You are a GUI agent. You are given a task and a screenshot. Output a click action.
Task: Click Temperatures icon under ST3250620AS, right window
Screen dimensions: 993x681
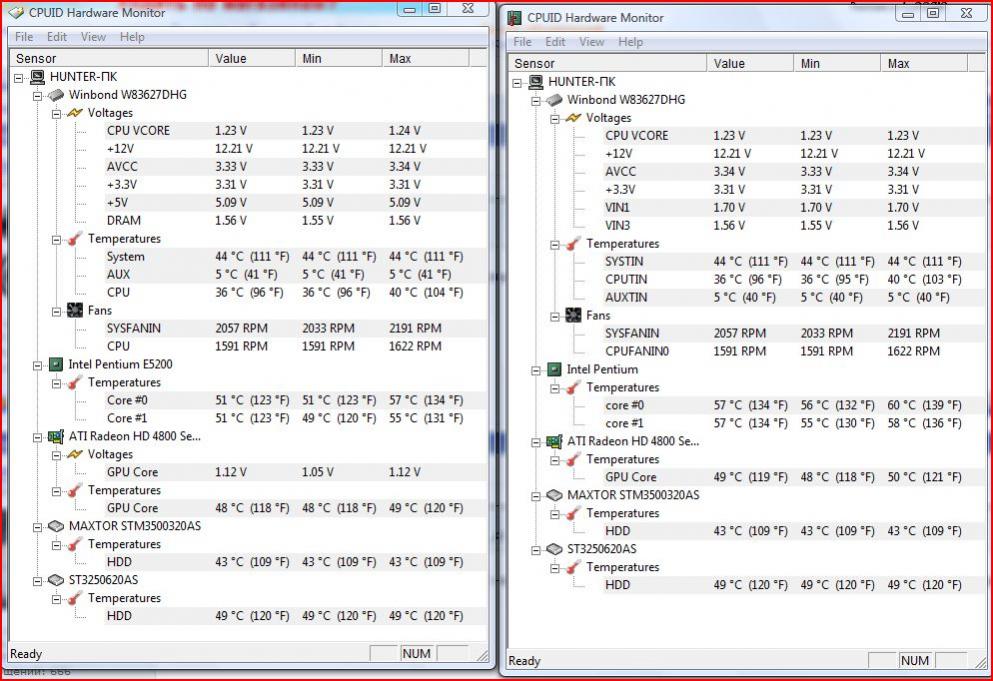[x=573, y=568]
